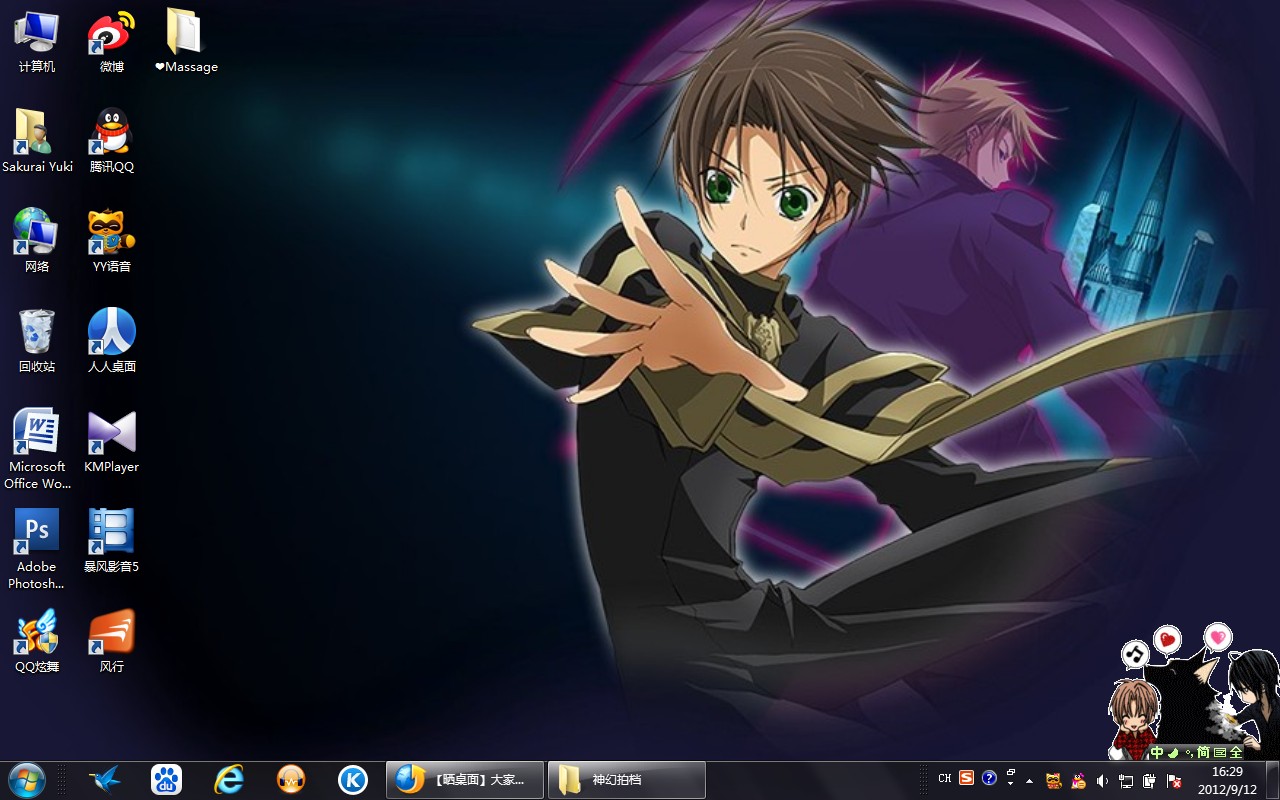Click the CH input language indicator
Screen dimensions: 1280x800
tap(945, 778)
